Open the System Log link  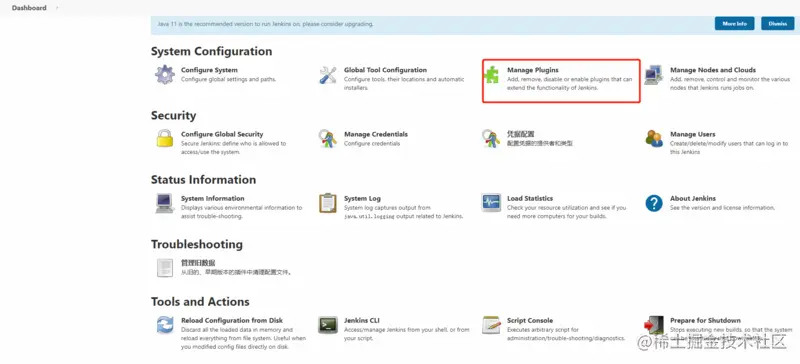click(x=362, y=198)
